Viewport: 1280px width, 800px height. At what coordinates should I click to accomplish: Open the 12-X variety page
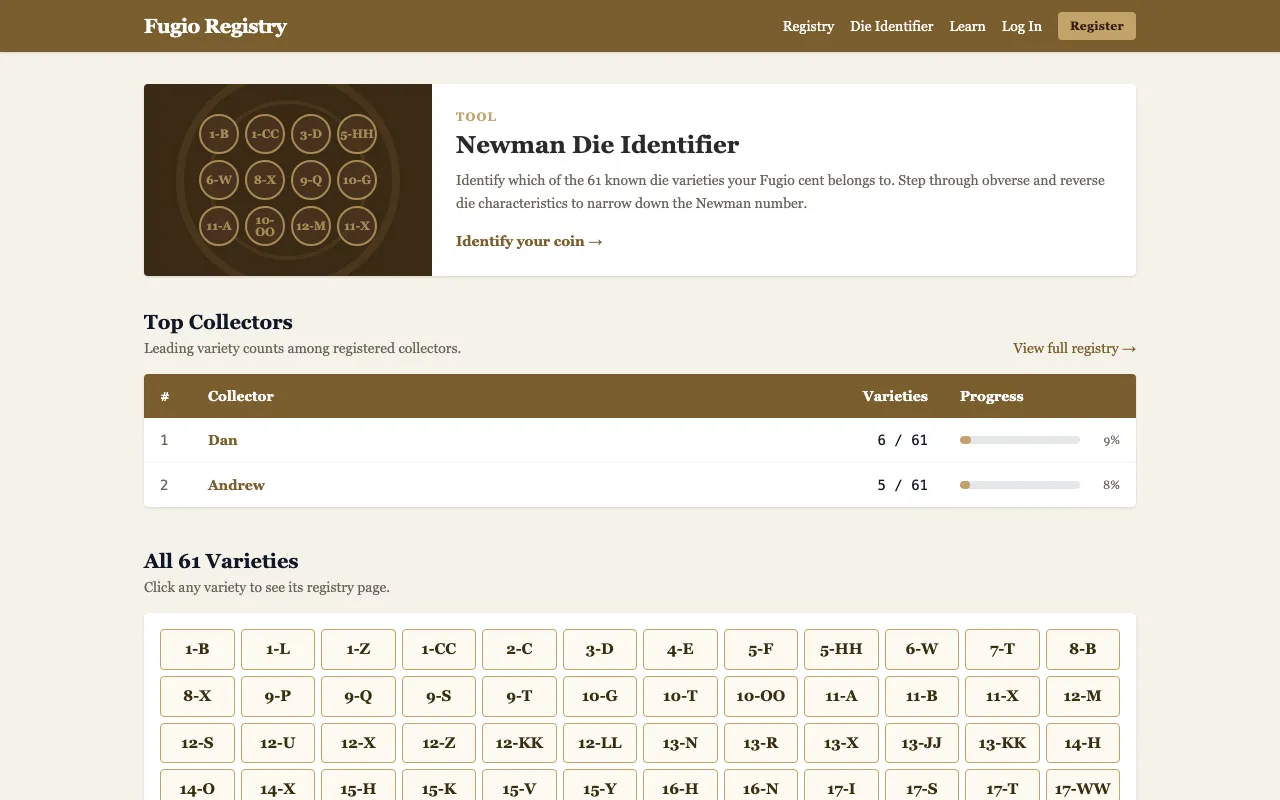[358, 743]
